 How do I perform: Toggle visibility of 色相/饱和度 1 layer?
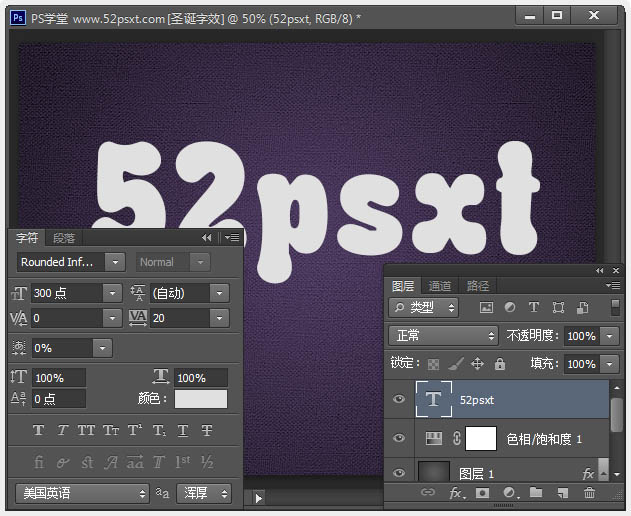[x=399, y=438]
